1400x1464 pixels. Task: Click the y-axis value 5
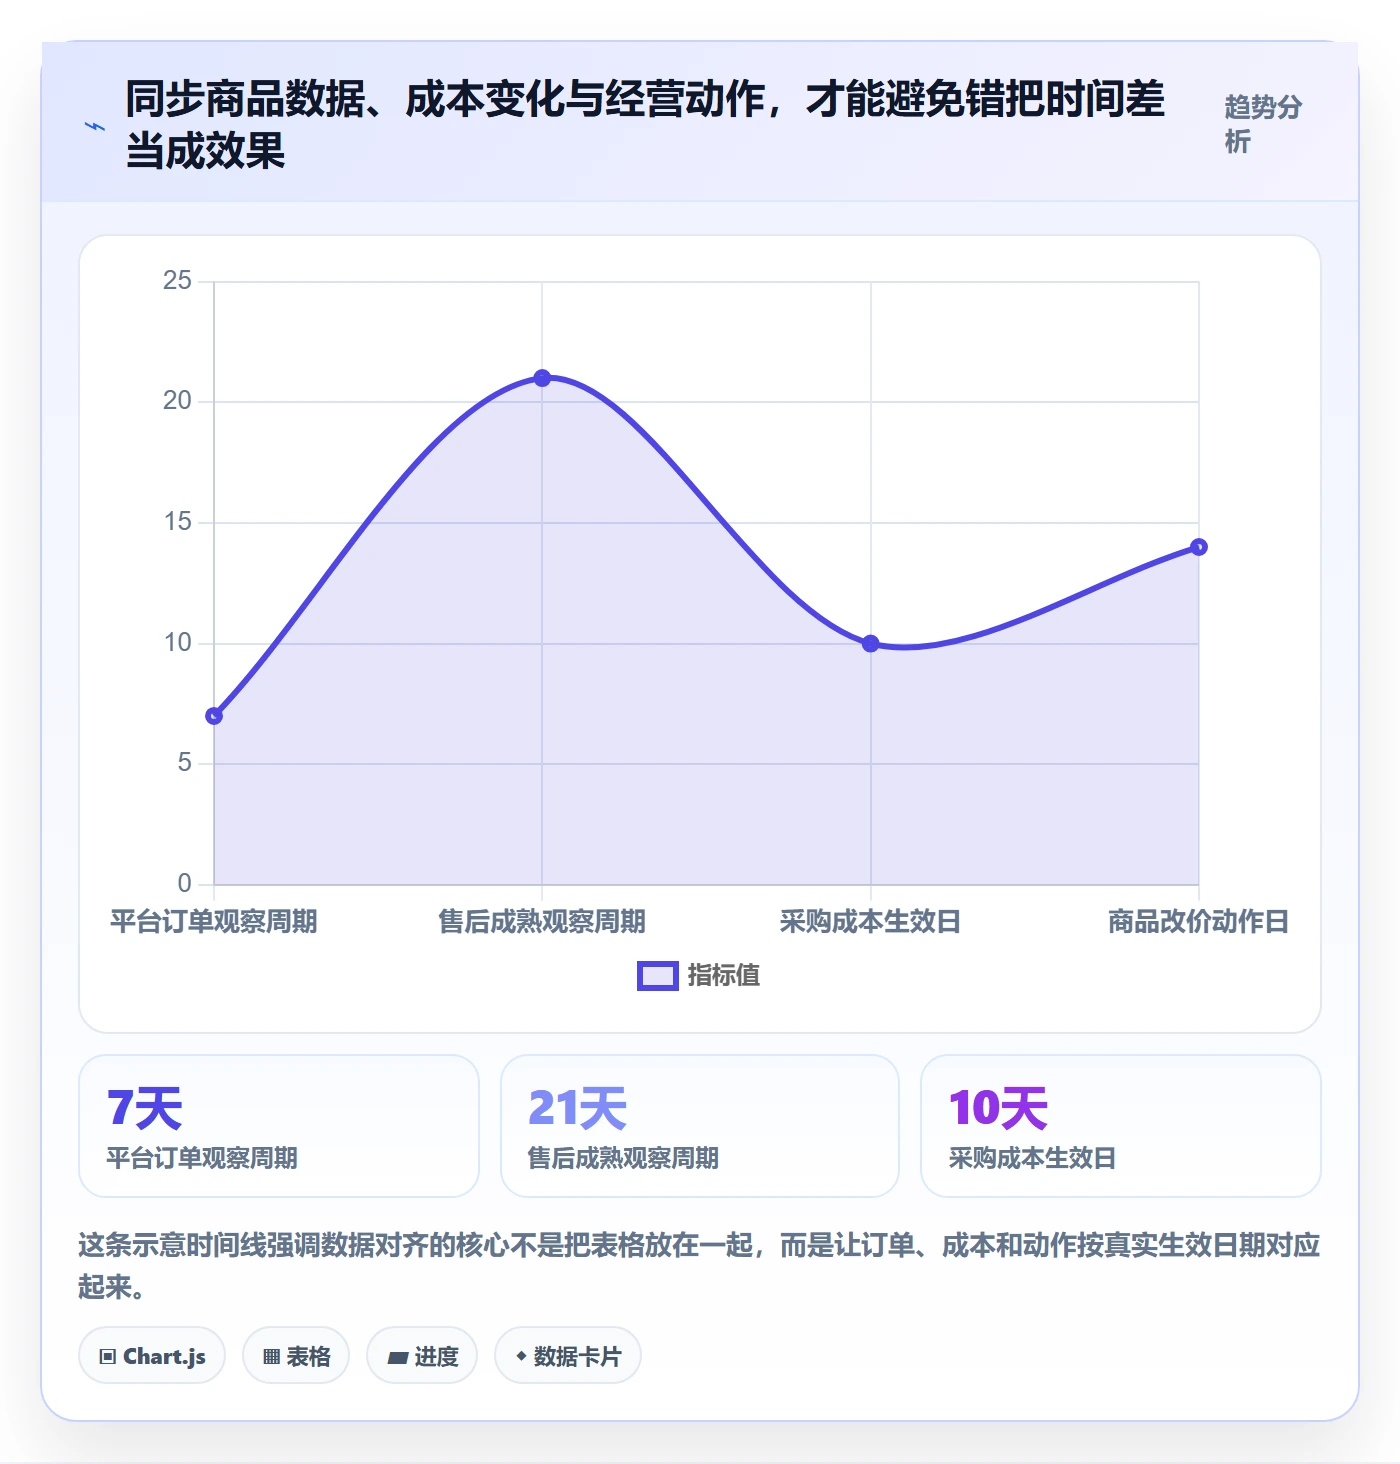185,763
